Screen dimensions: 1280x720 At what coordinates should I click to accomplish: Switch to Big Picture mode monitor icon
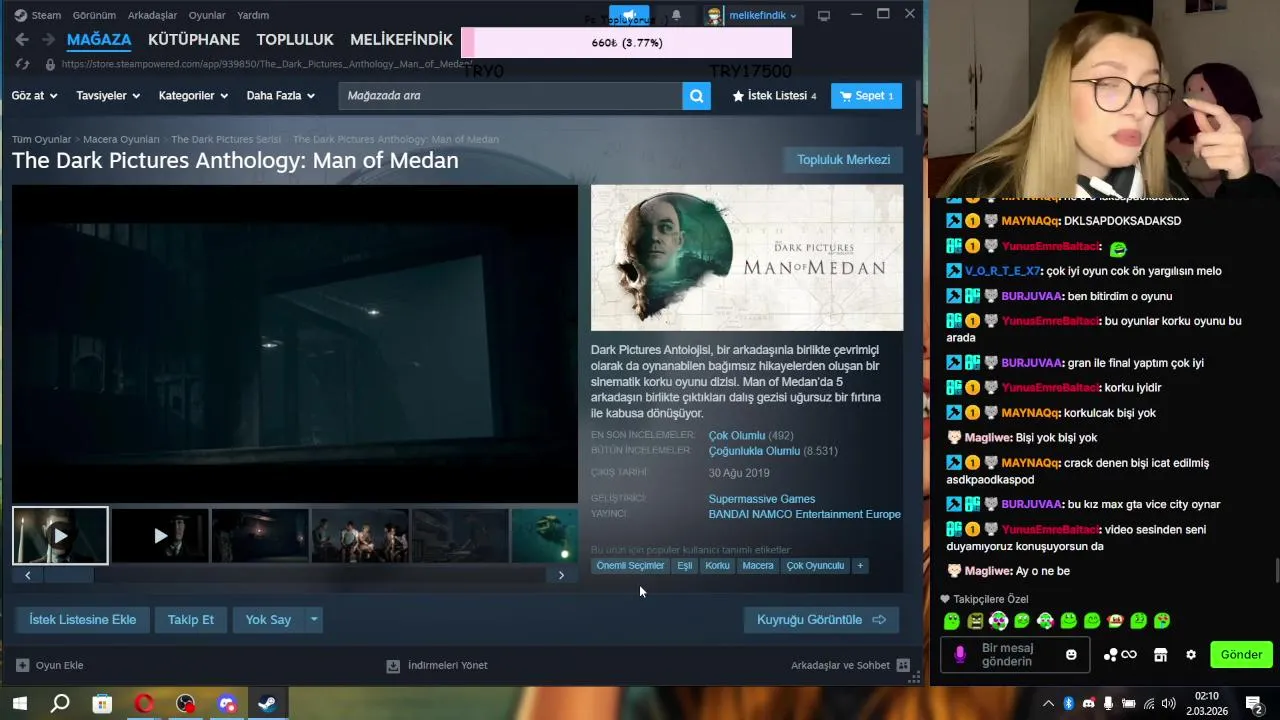click(x=824, y=15)
